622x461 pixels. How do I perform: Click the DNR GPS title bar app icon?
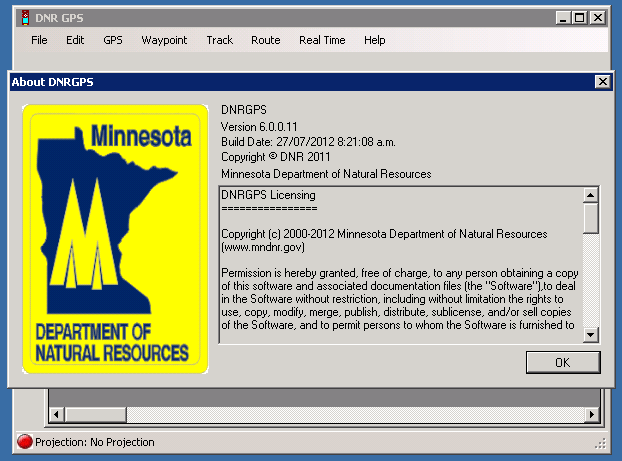pyautogui.click(x=25, y=18)
